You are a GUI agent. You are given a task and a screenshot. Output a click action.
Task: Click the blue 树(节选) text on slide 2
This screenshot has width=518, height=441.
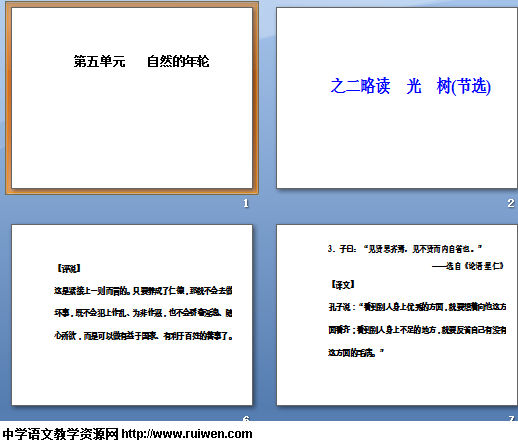tap(464, 86)
